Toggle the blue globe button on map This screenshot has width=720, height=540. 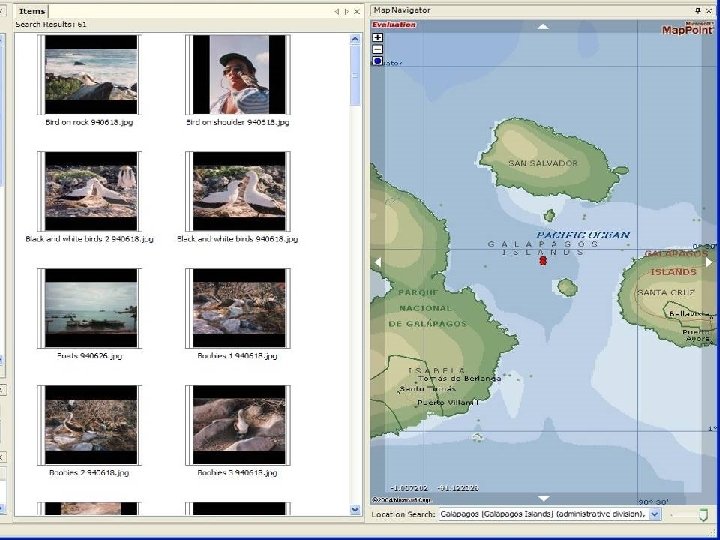[x=377, y=61]
